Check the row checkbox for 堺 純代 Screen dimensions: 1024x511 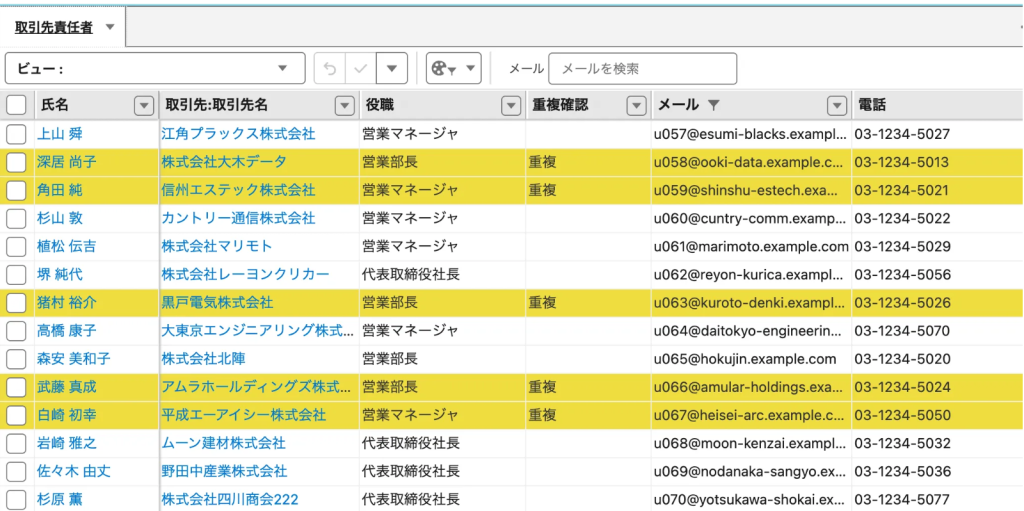click(16, 274)
